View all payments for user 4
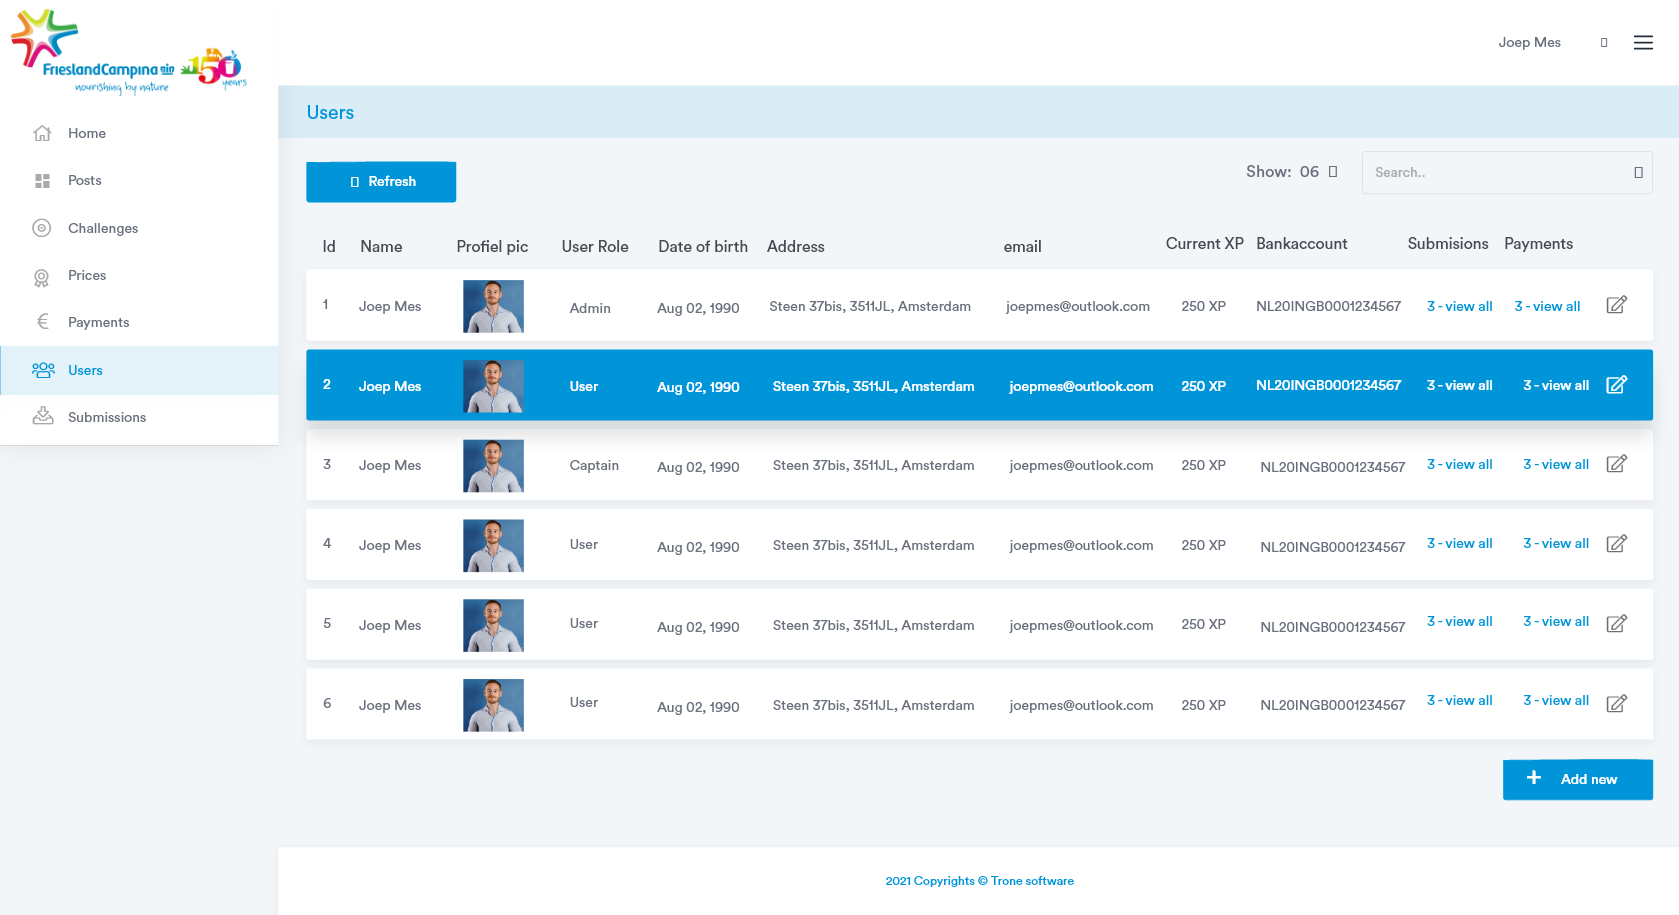The image size is (1679, 915). coord(1555,544)
